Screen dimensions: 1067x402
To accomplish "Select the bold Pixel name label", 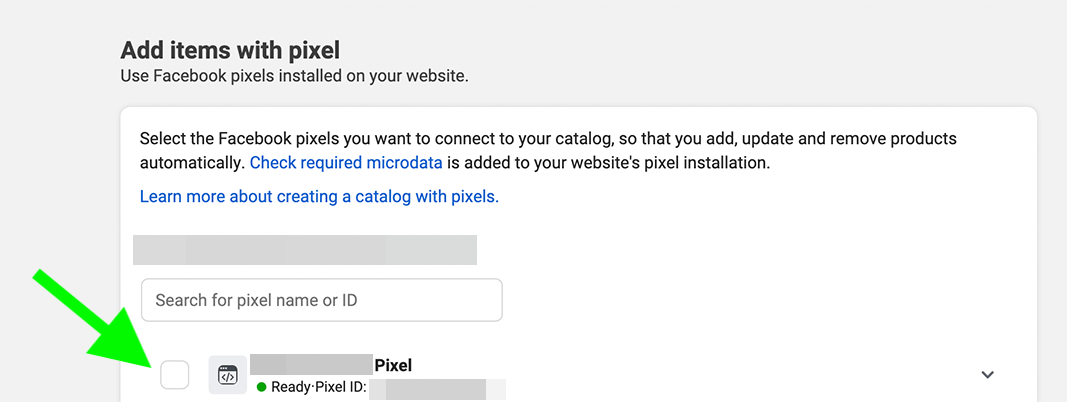I will click(x=393, y=365).
